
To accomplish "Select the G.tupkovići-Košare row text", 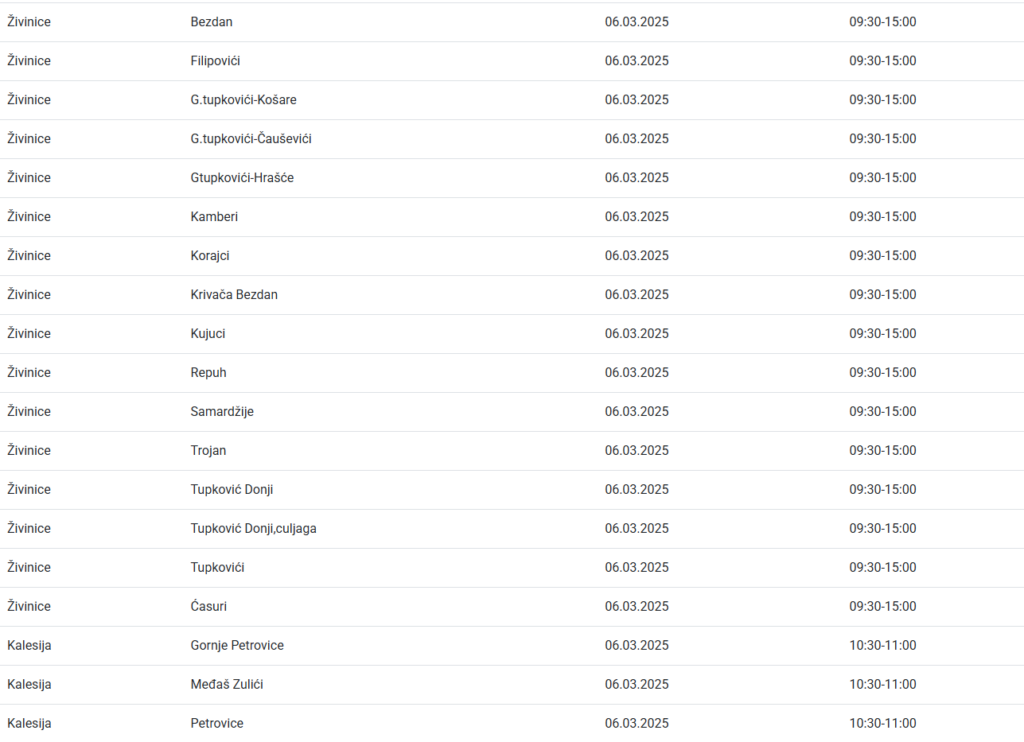I will 243,100.
